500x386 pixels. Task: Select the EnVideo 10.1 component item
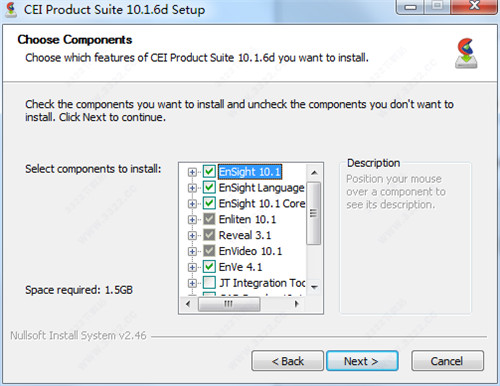tap(250, 251)
